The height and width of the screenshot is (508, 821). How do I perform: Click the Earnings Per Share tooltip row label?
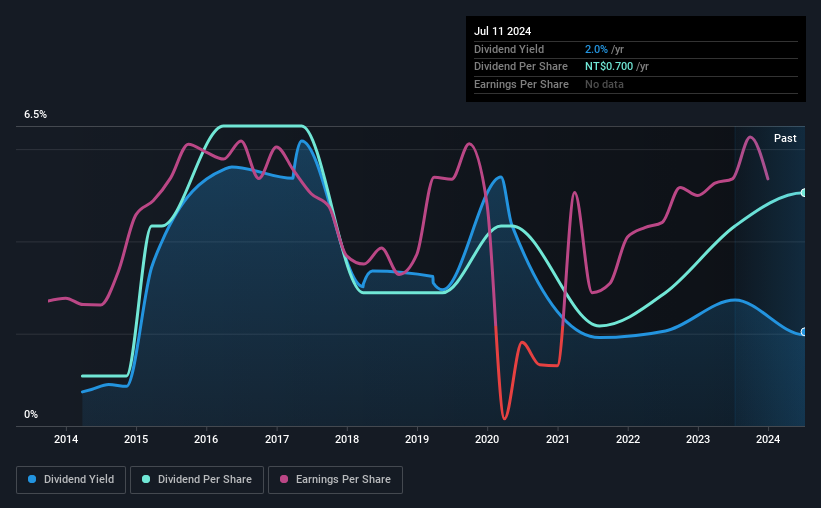tap(522, 84)
